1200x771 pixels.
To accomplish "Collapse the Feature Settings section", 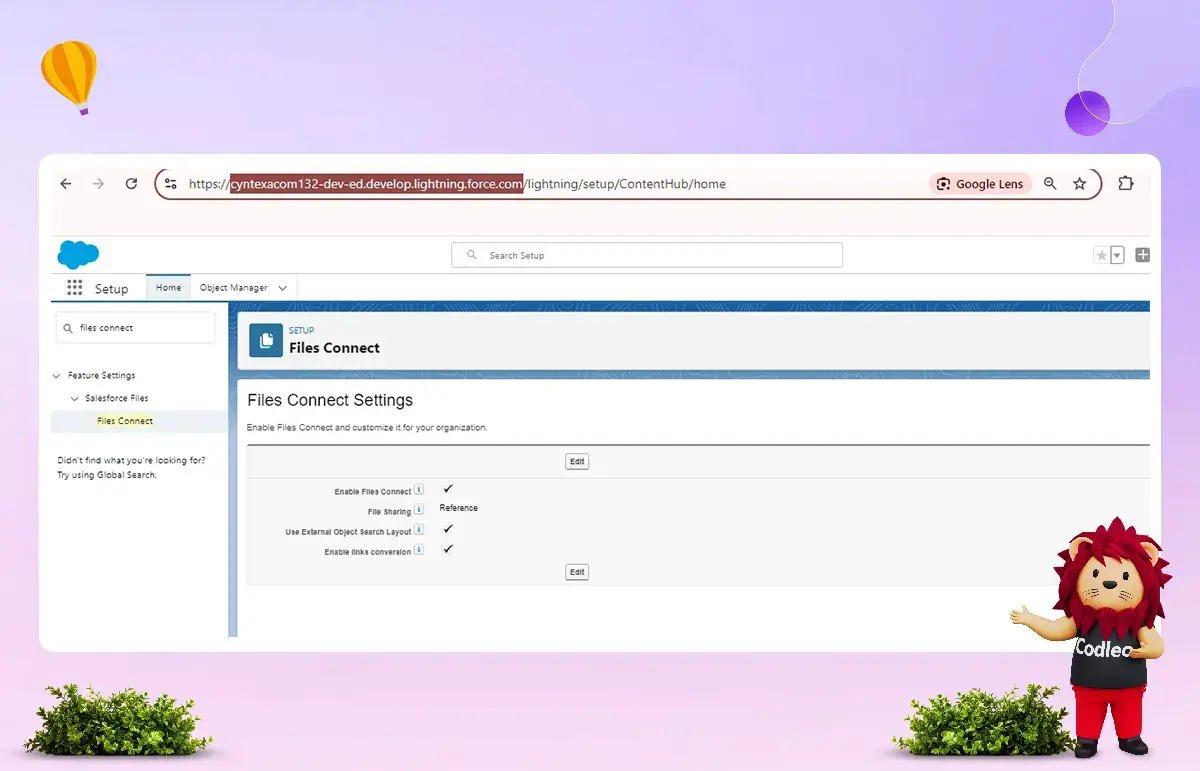I will coord(56,376).
